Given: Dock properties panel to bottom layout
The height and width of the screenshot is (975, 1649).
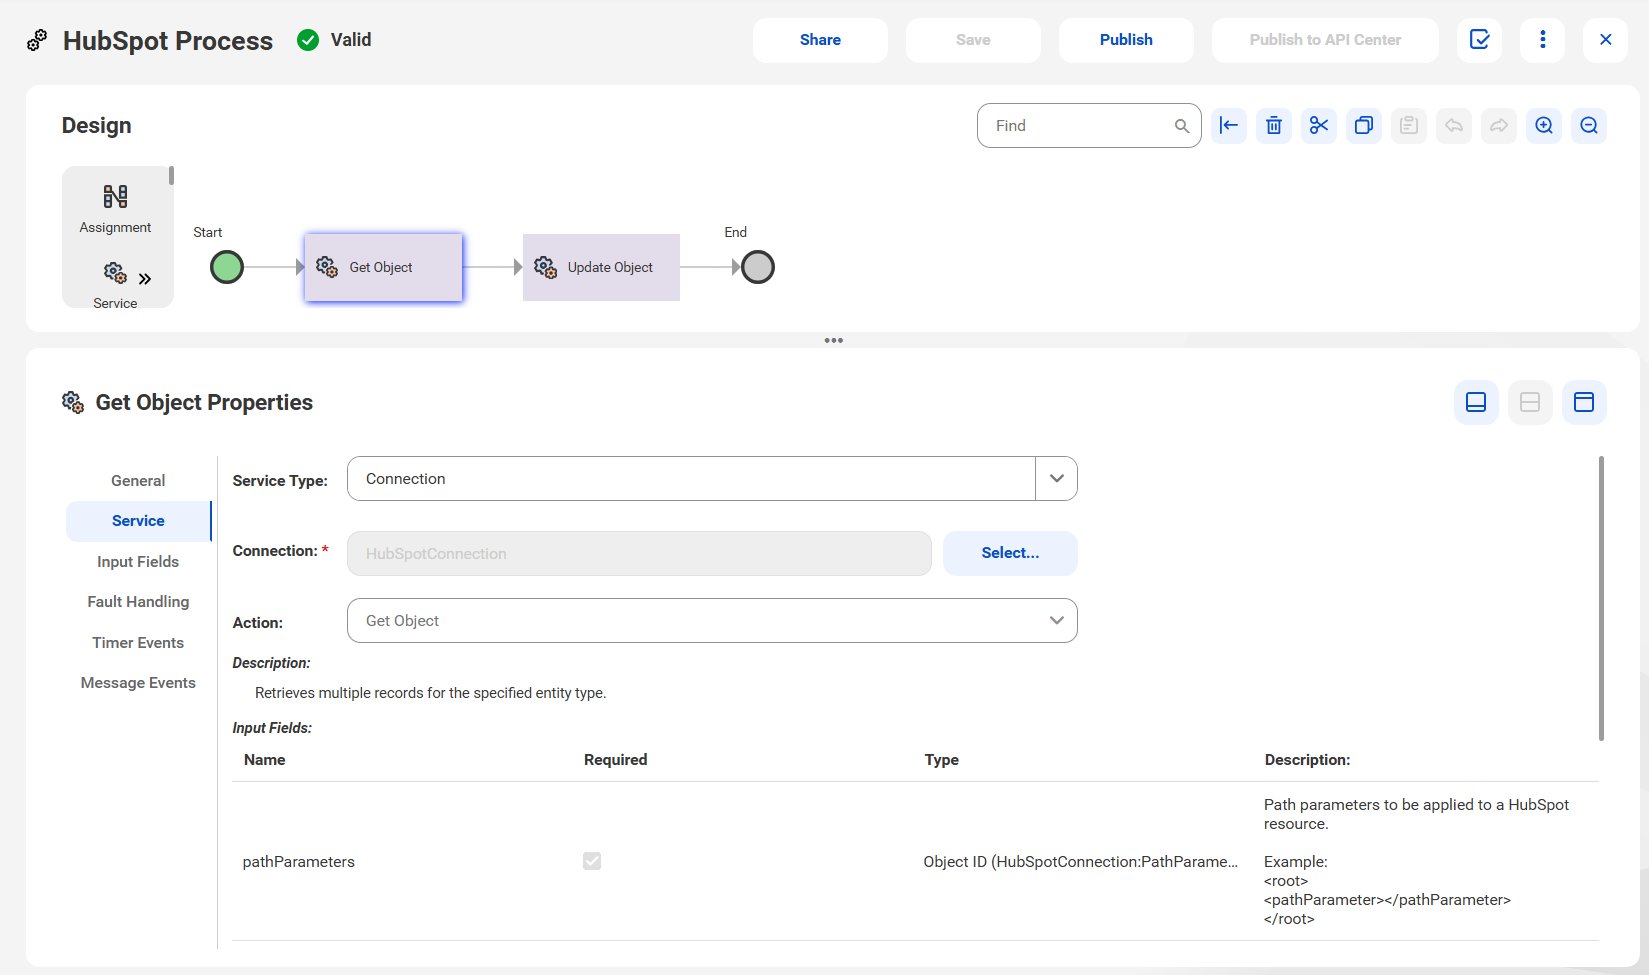Looking at the screenshot, I should tap(1476, 402).
